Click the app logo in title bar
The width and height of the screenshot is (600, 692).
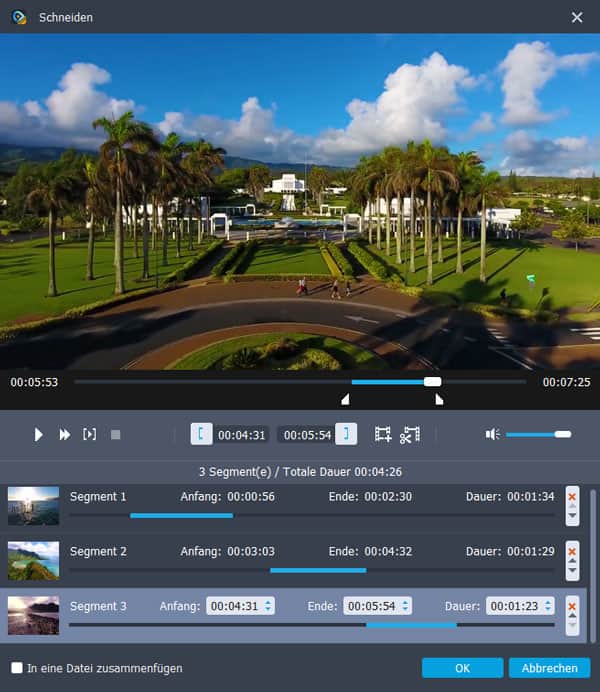19,17
